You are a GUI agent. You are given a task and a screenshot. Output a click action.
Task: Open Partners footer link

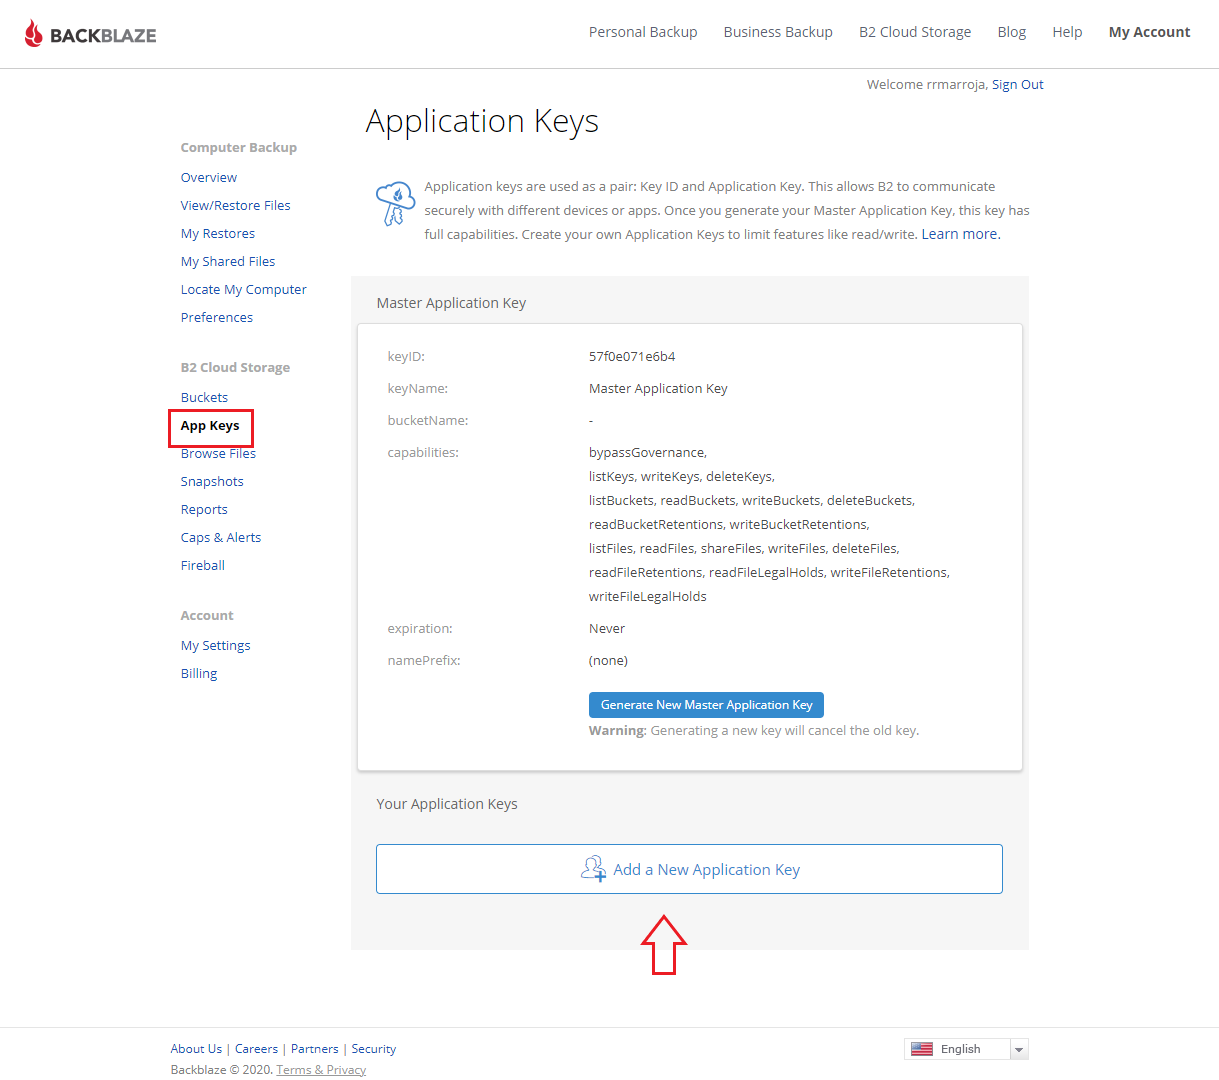[315, 1049]
